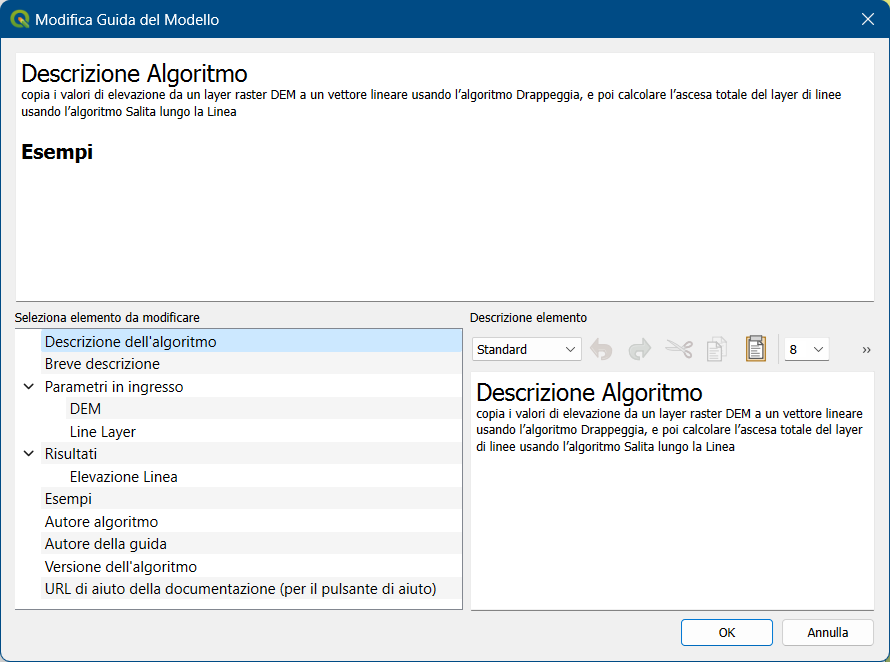The height and width of the screenshot is (662, 890).
Task: Open the Standard paragraph style dropdown
Action: tap(526, 349)
